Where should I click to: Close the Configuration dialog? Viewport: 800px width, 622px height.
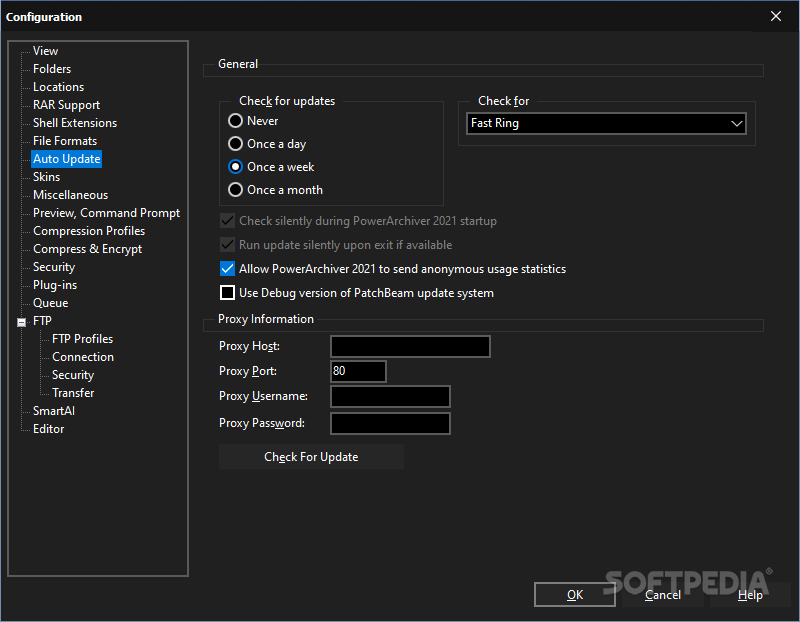click(x=776, y=16)
